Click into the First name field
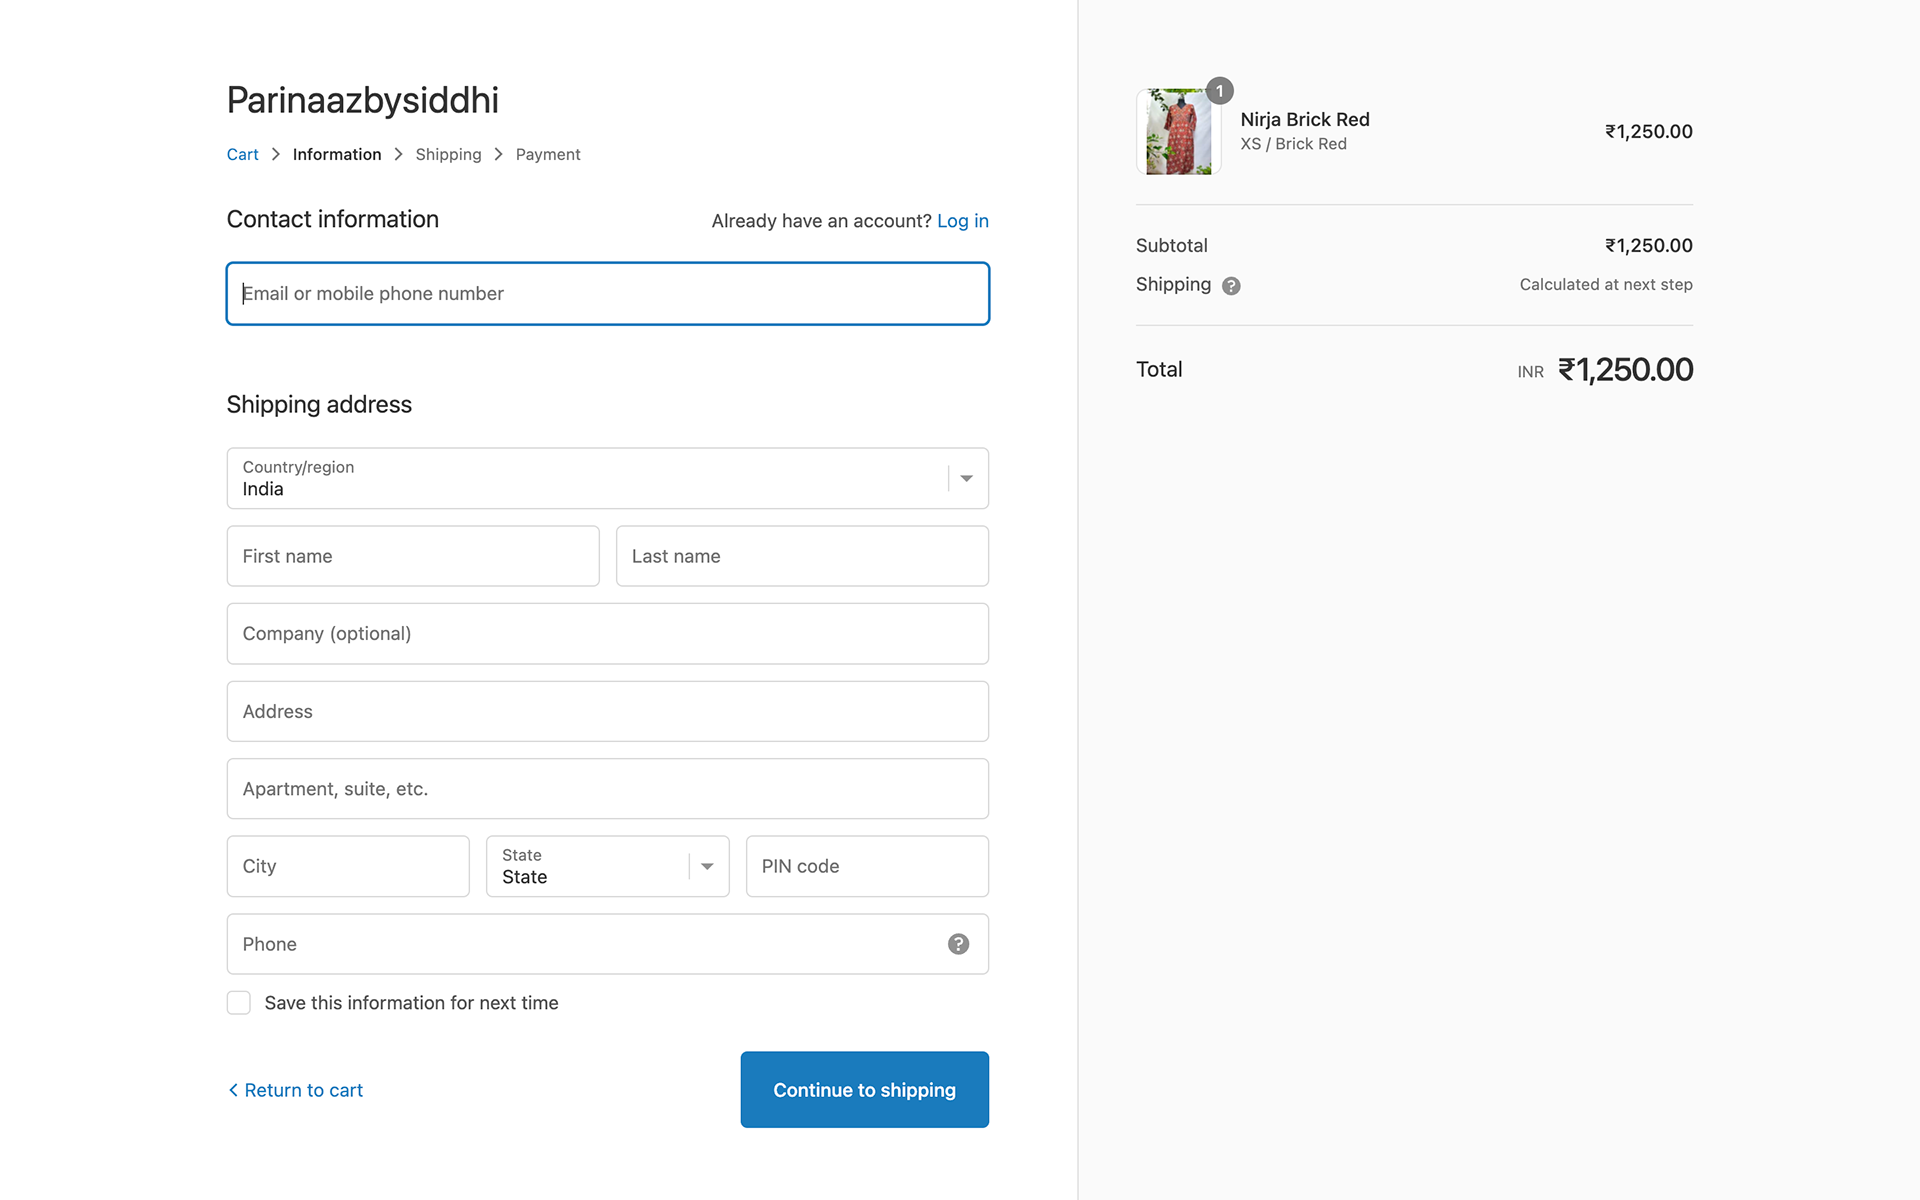Image resolution: width=1920 pixels, height=1200 pixels. tap(412, 556)
